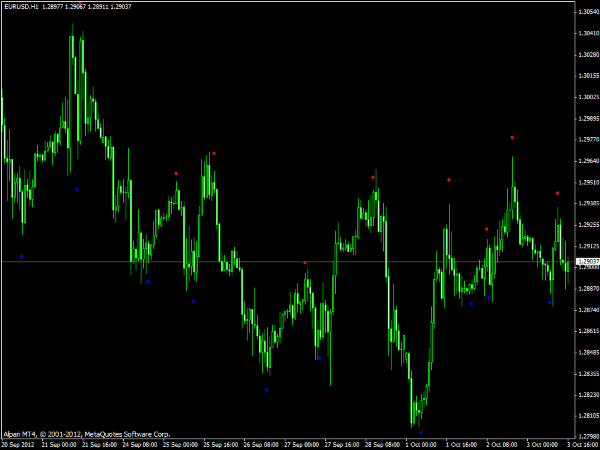Screen dimensions: 600x450
Task: Click the 28 Sep 08:00 time label
Action: pos(383,445)
